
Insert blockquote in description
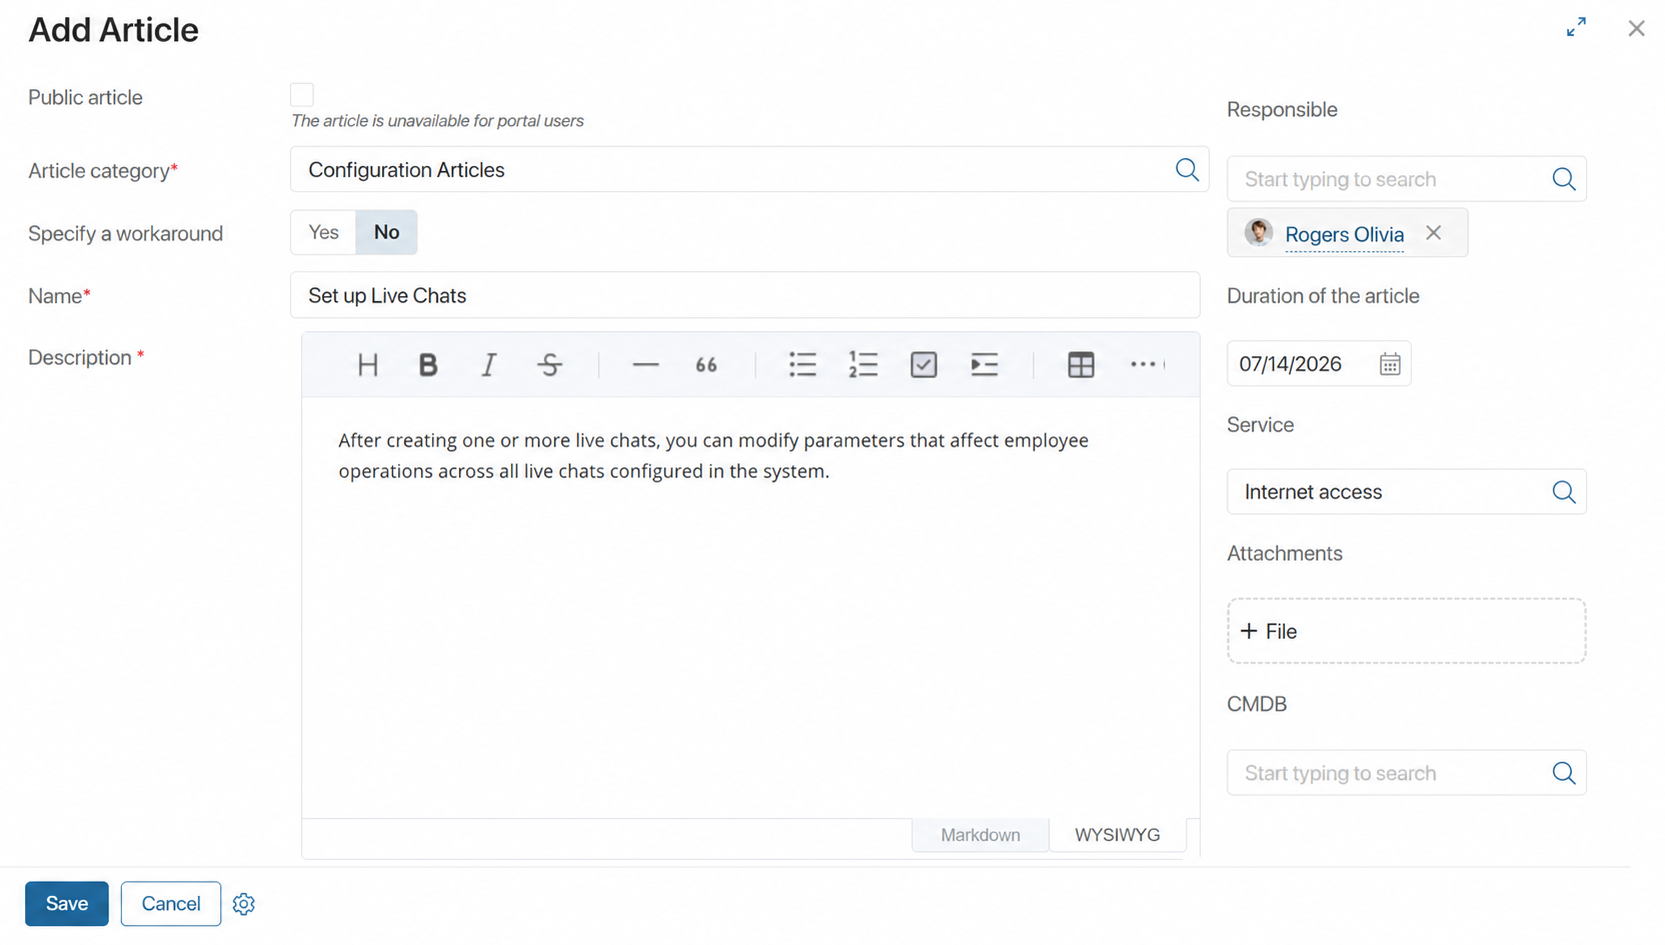pos(706,365)
